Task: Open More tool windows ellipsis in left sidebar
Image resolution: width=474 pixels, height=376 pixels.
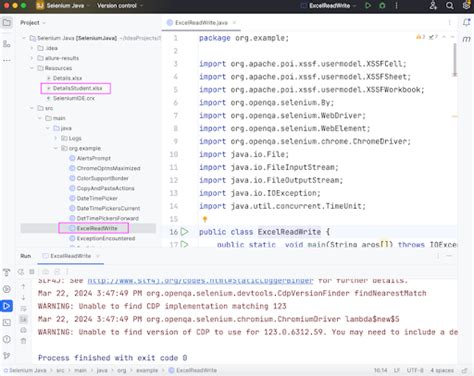Action: (7, 61)
